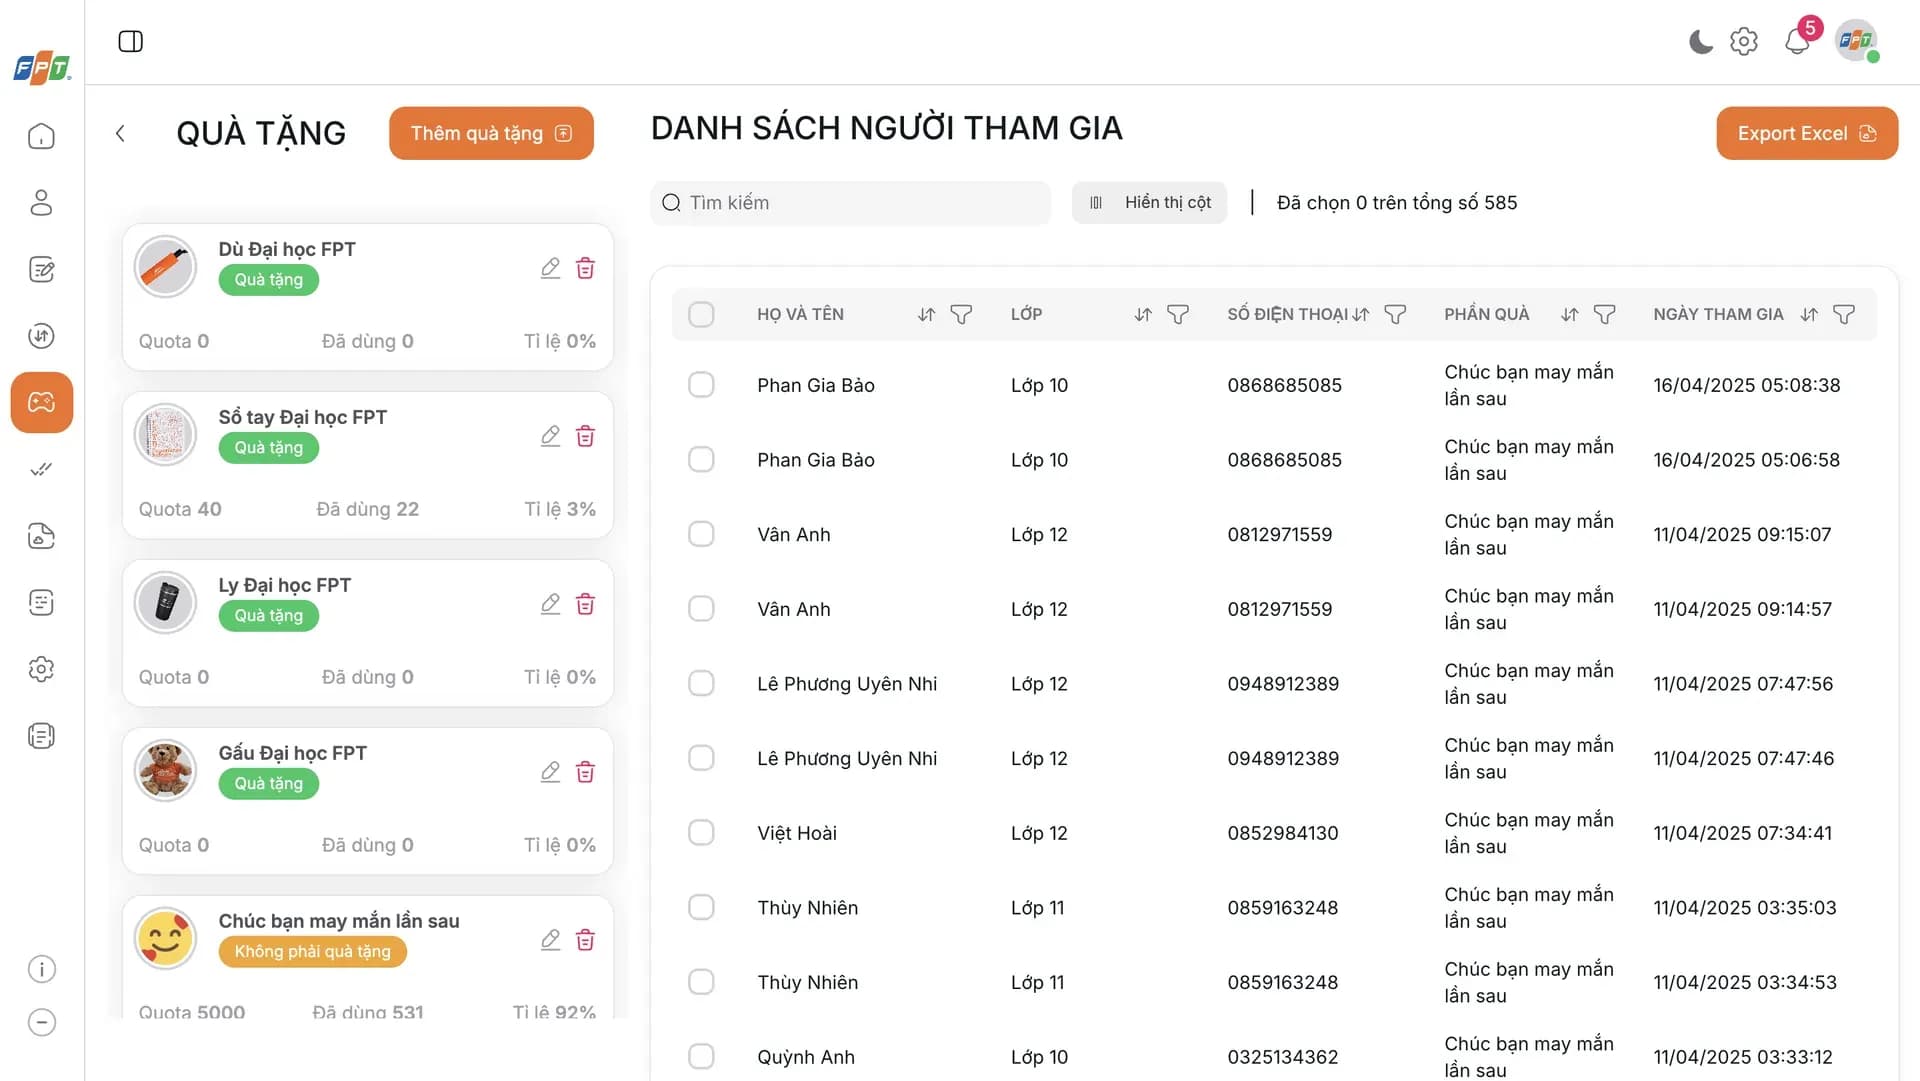Toggle the select-all header checkbox
The width and height of the screenshot is (1920, 1081).
pyautogui.click(x=701, y=315)
